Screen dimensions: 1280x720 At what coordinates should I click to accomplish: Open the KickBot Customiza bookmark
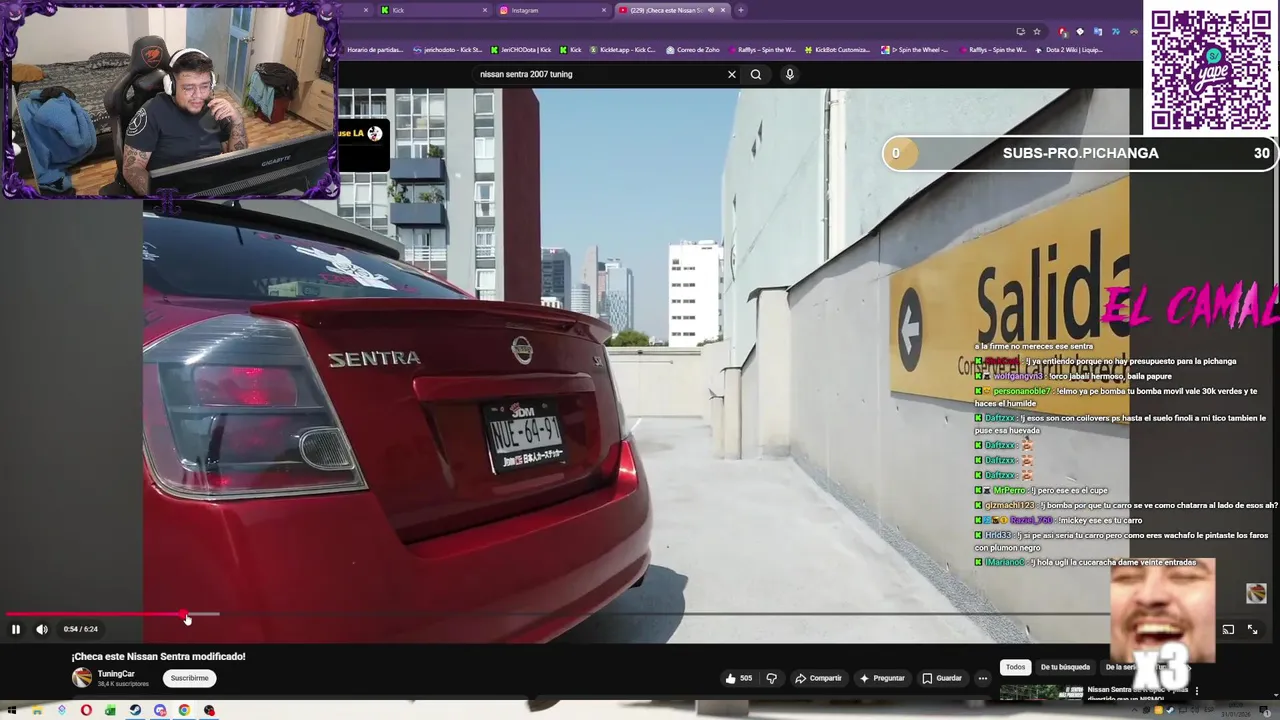[837, 50]
